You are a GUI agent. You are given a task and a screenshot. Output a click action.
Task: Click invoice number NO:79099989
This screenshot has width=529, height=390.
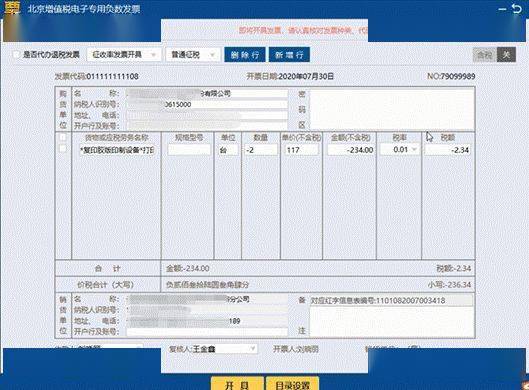(451, 76)
